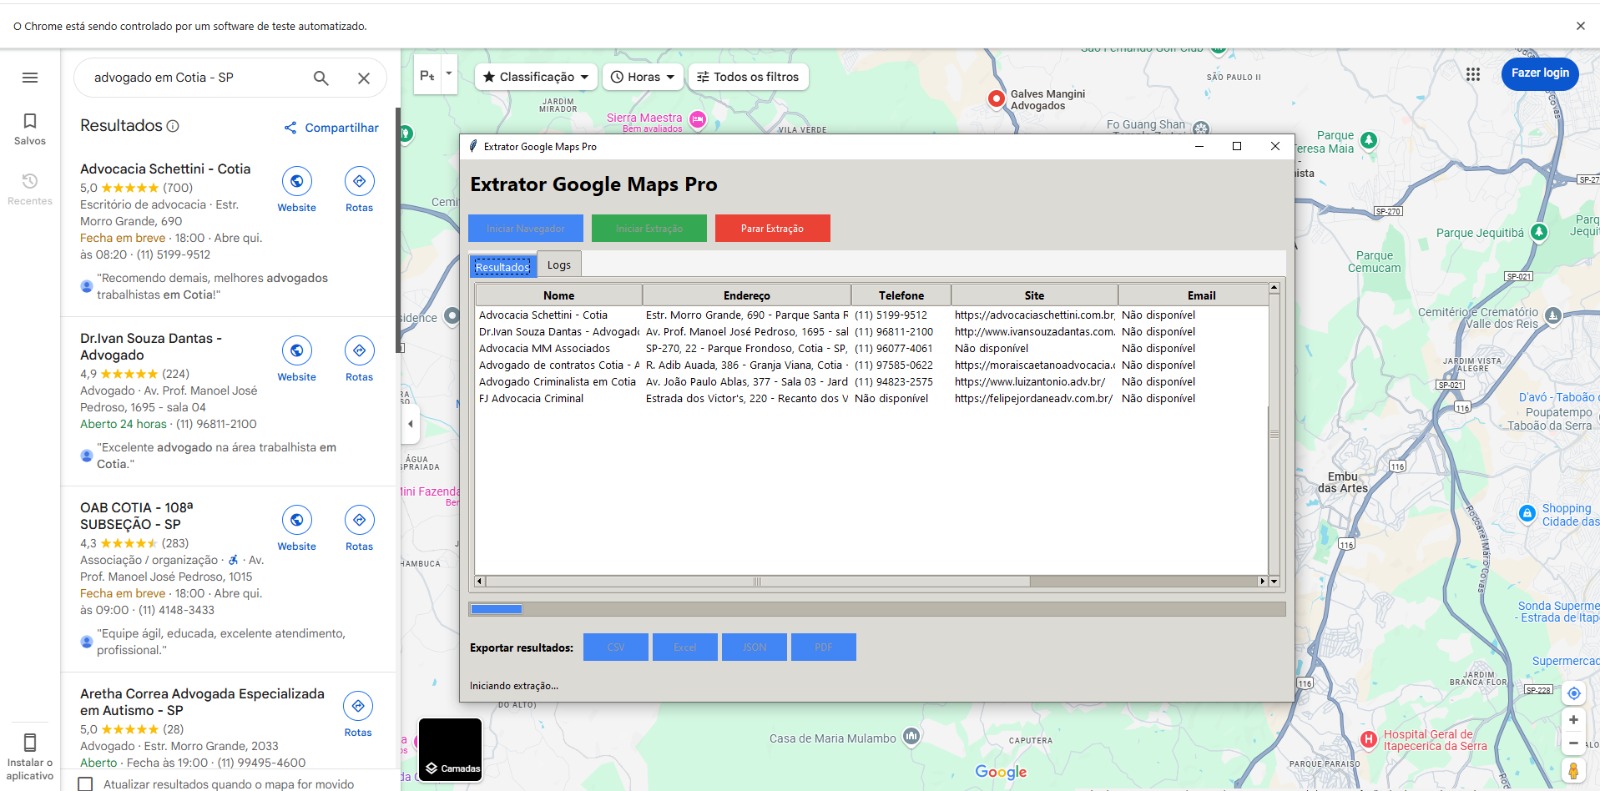
Task: Zoom out on the map
Action: [1573, 743]
